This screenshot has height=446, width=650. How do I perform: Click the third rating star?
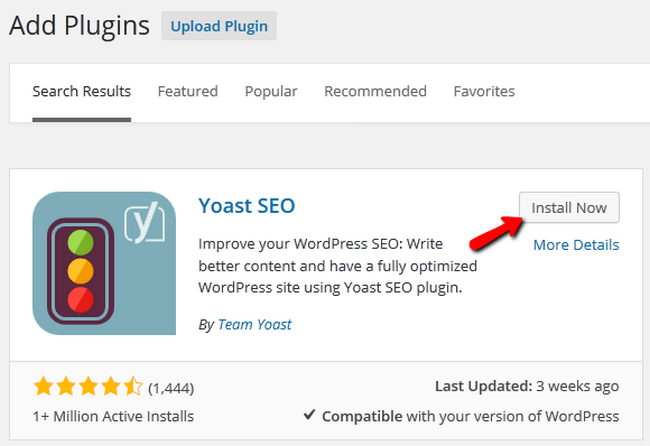(x=88, y=387)
